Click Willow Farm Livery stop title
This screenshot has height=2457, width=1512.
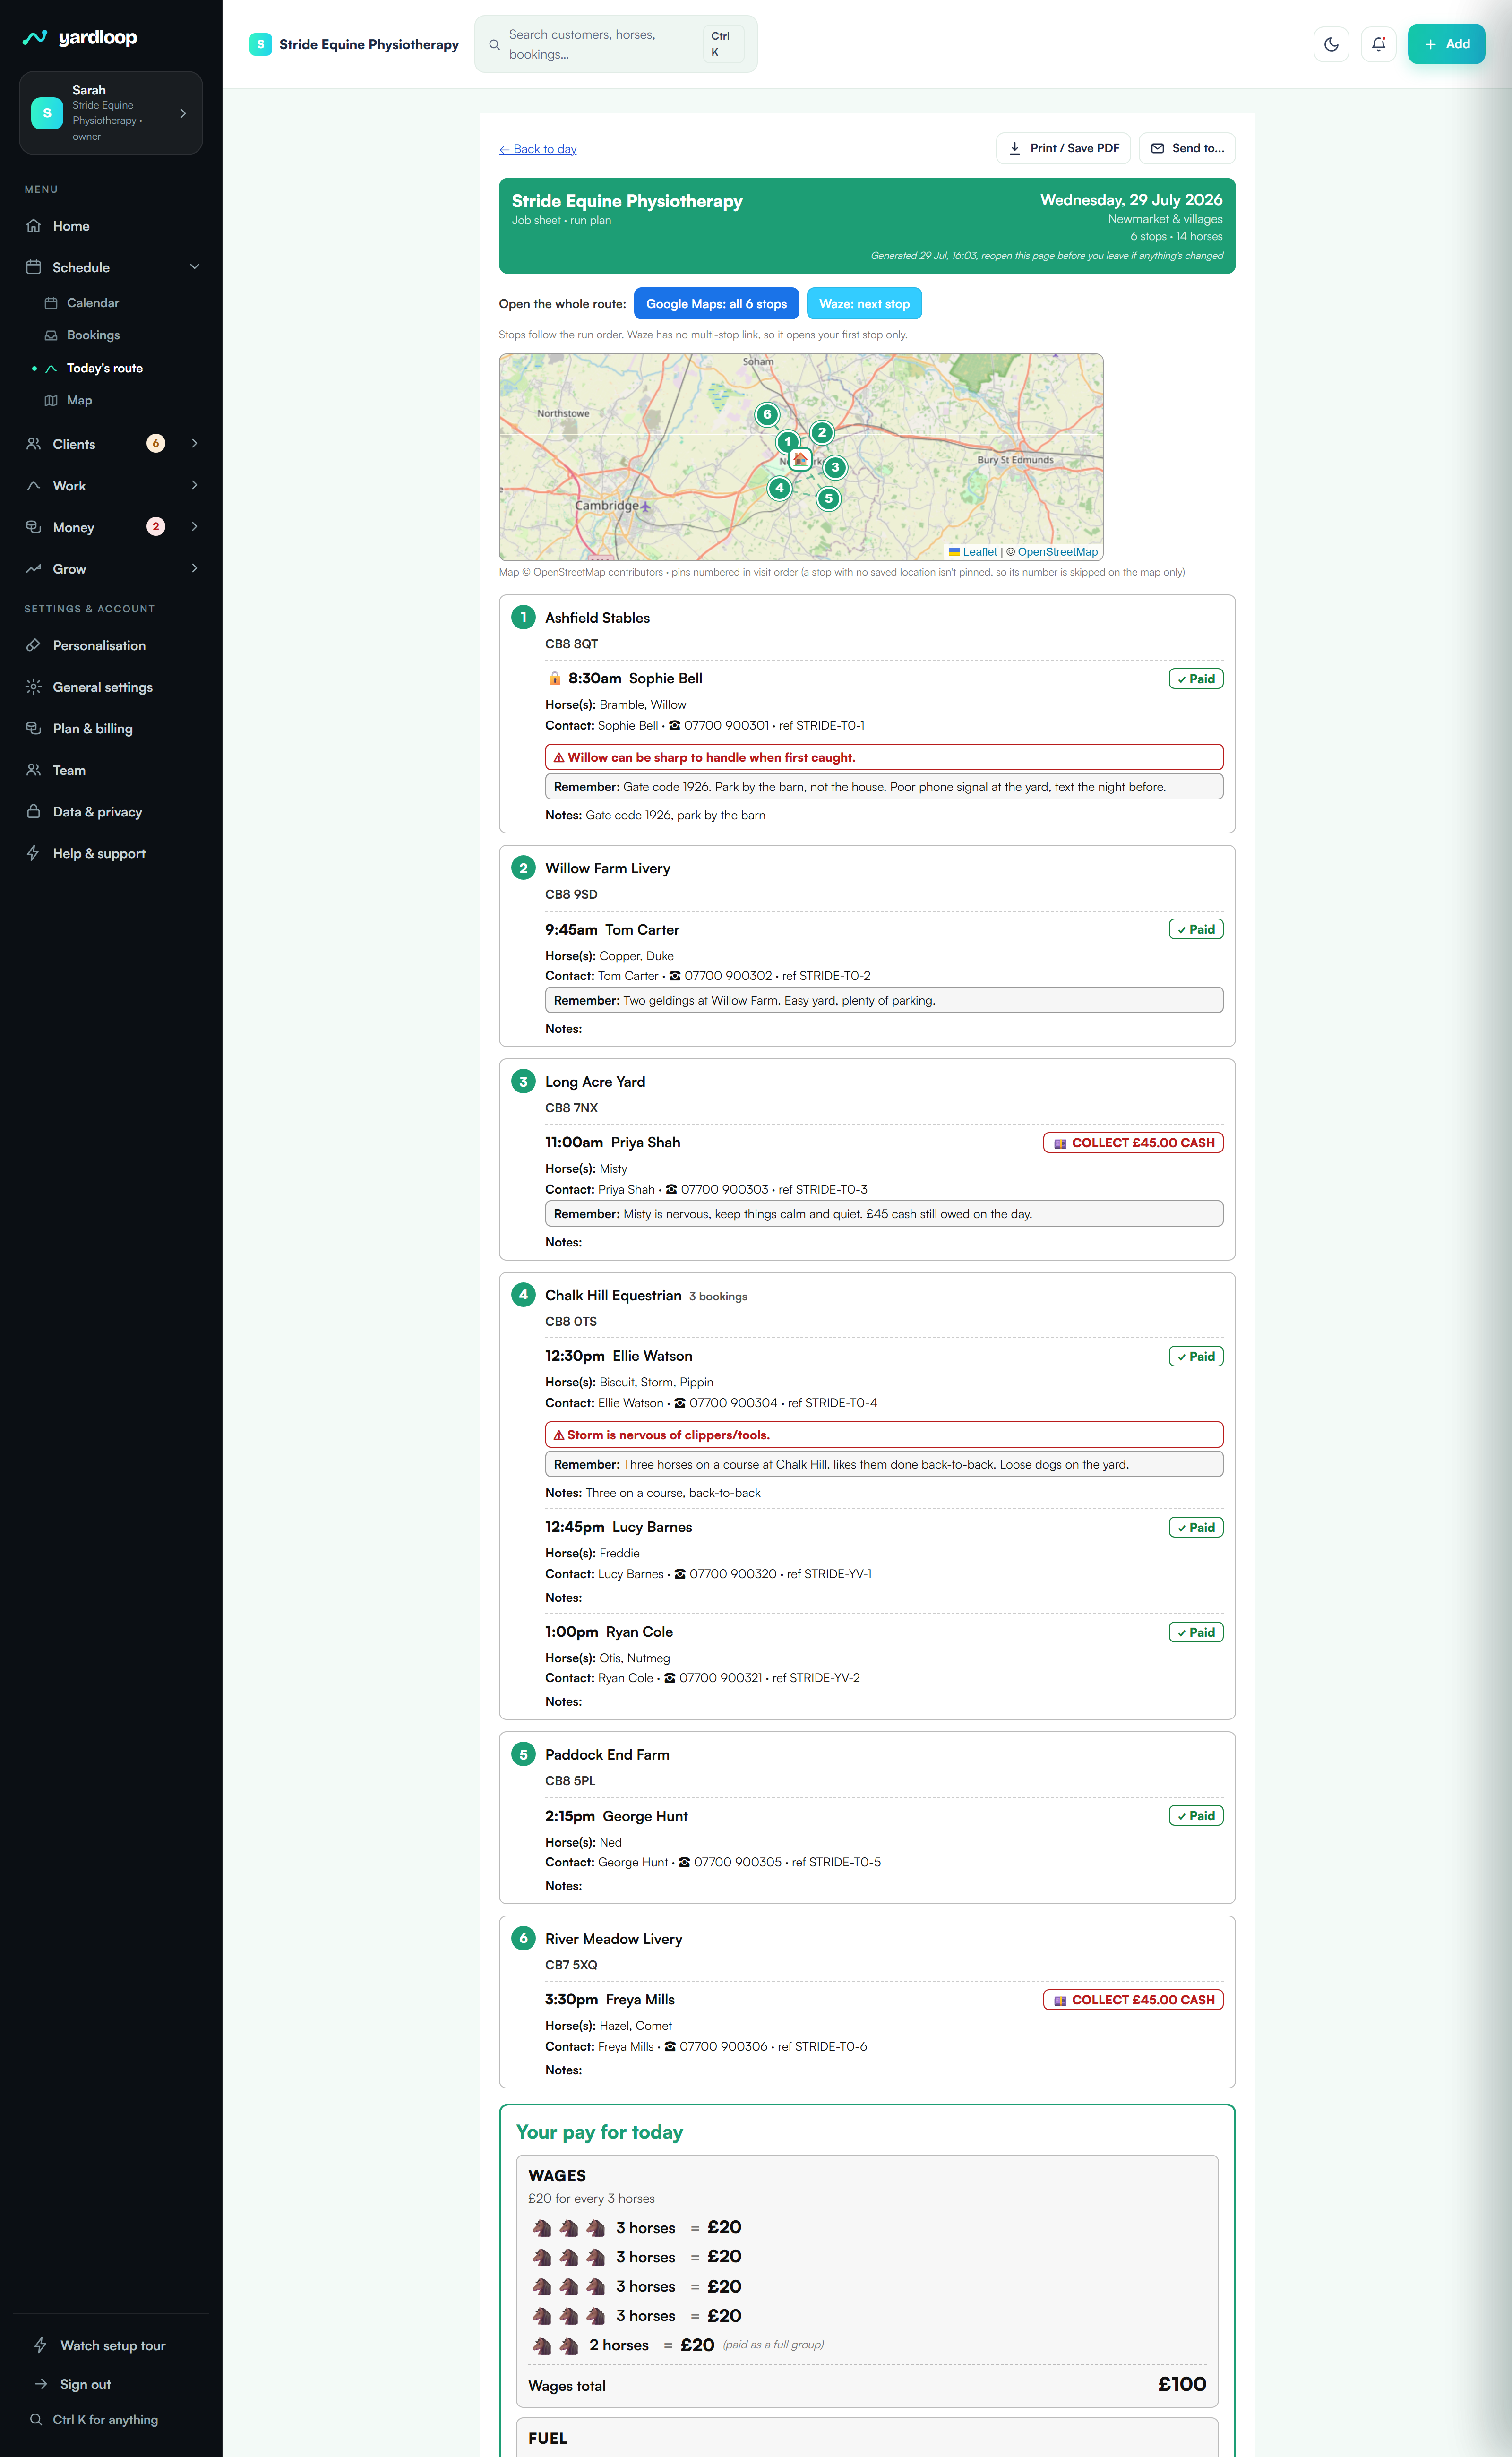click(607, 868)
